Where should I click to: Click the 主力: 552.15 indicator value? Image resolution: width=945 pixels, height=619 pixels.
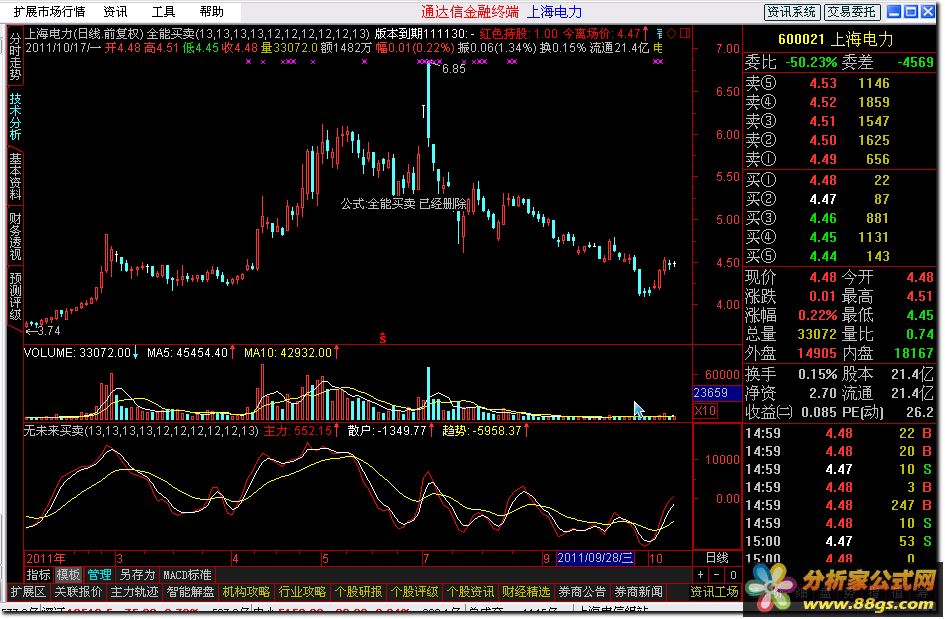coord(298,431)
